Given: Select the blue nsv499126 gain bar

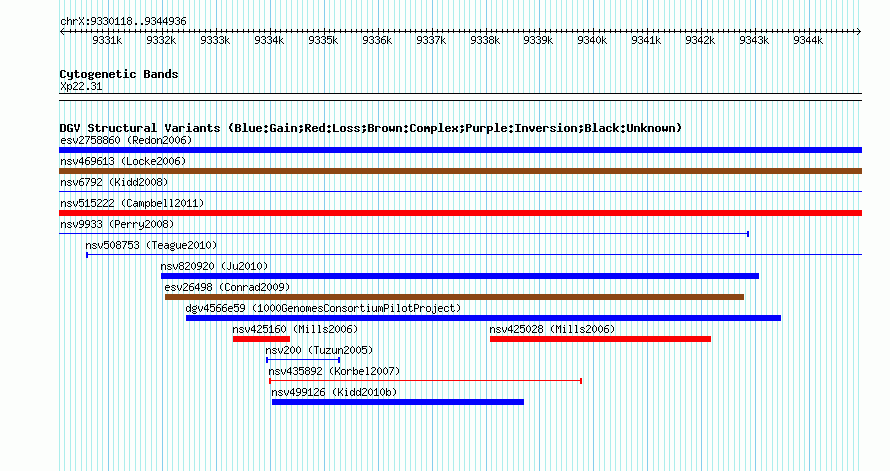Looking at the screenshot, I should coord(398,402).
